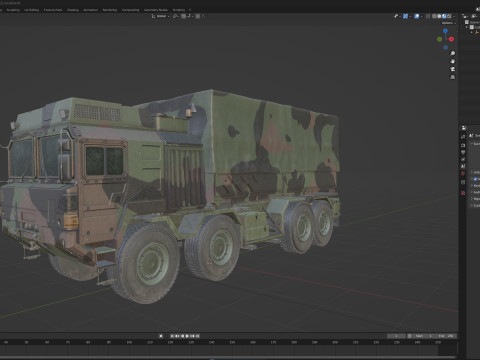The image size is (480, 360).
Task: Open object type visibility and selectability menu
Action: tap(397, 16)
